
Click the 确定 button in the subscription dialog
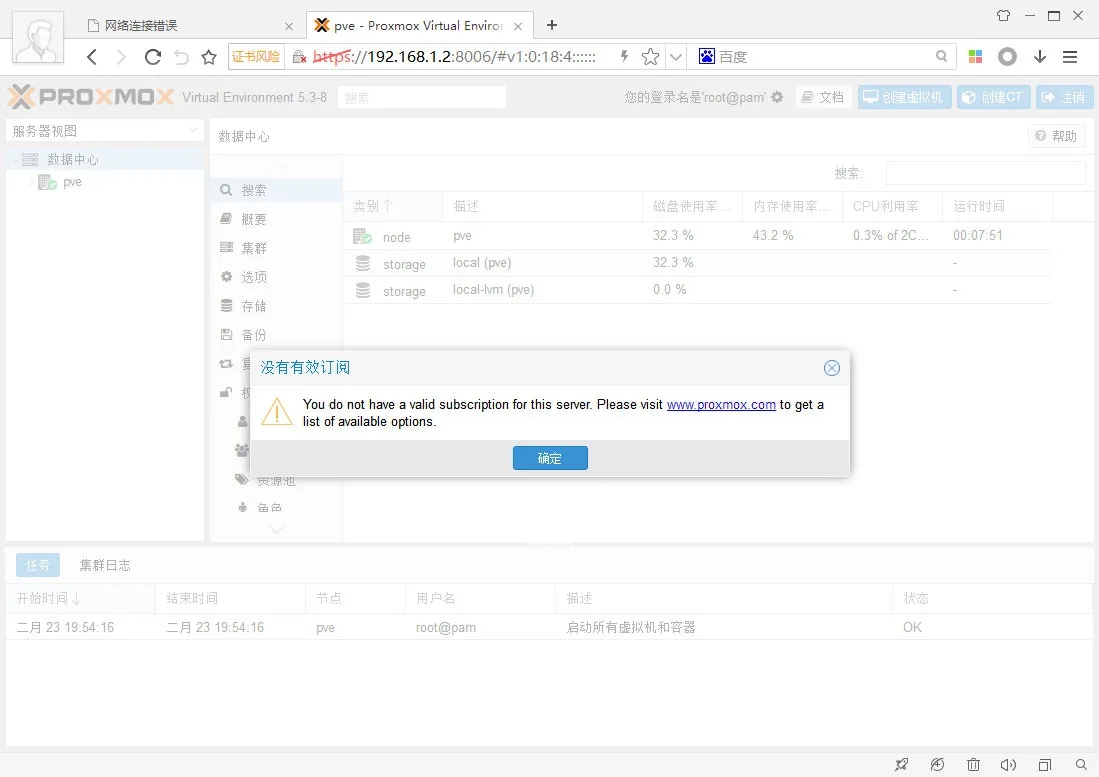pyautogui.click(x=550, y=458)
